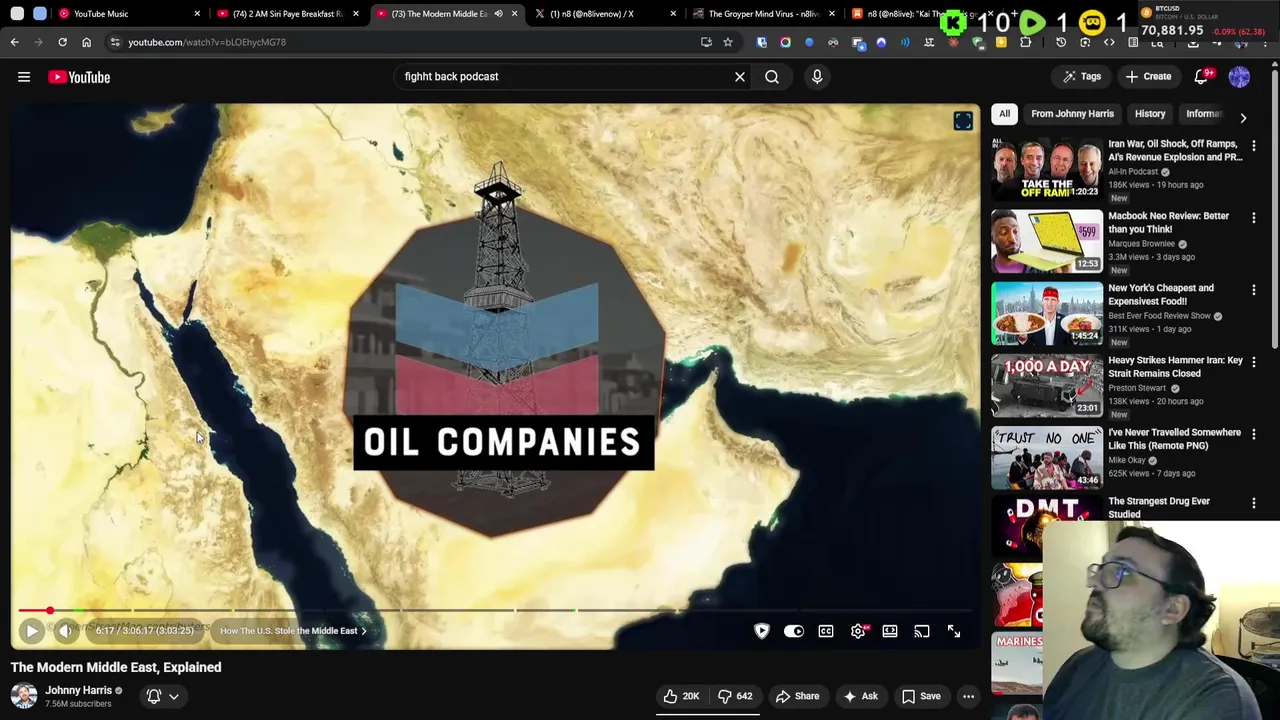1280x720 pixels.
Task: Bookmark this page with the star
Action: pos(728,42)
